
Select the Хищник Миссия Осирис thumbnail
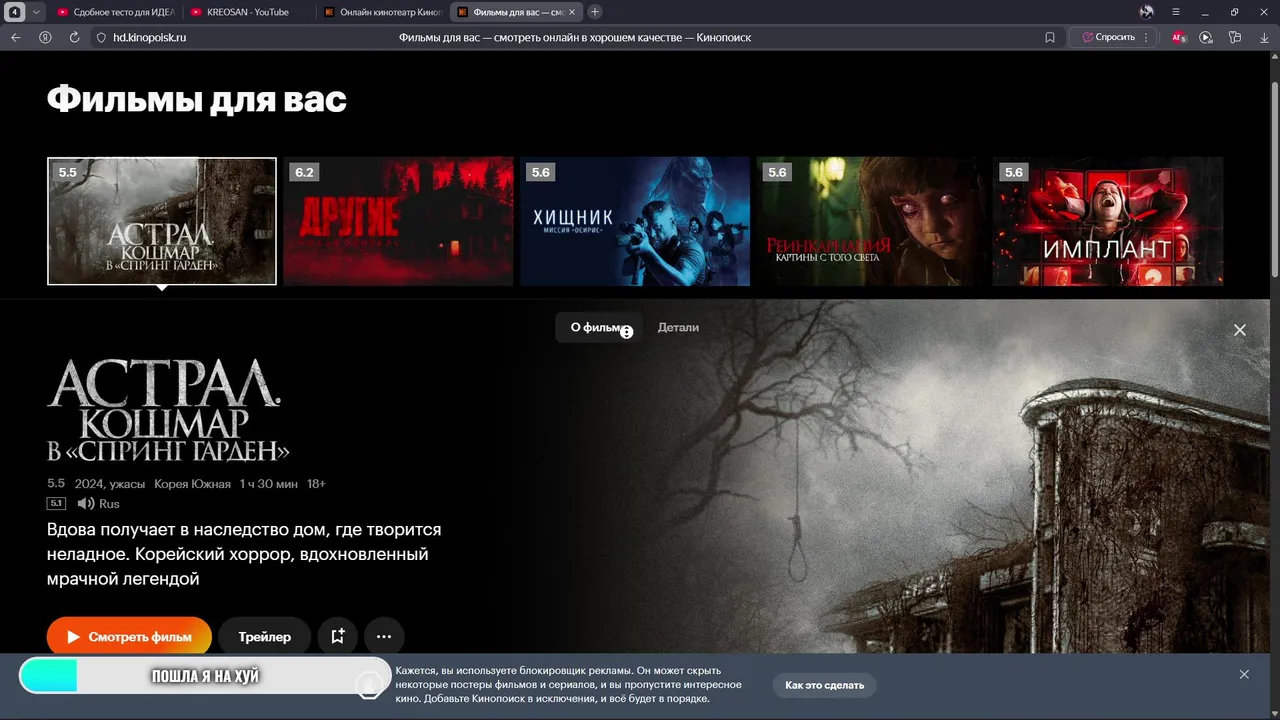(634, 221)
